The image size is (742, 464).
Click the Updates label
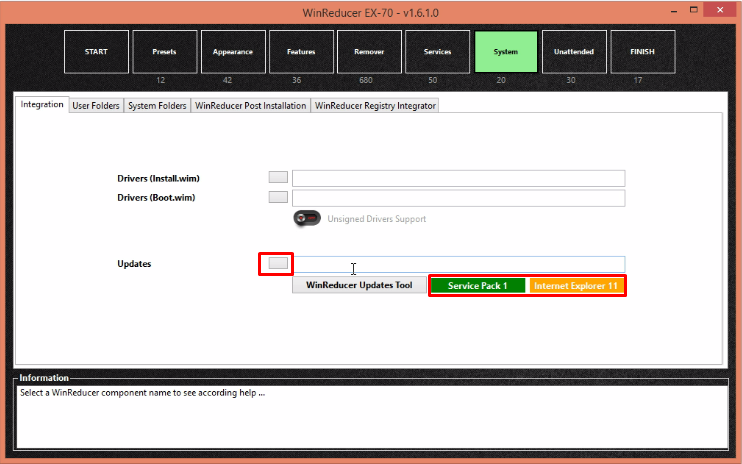134,264
